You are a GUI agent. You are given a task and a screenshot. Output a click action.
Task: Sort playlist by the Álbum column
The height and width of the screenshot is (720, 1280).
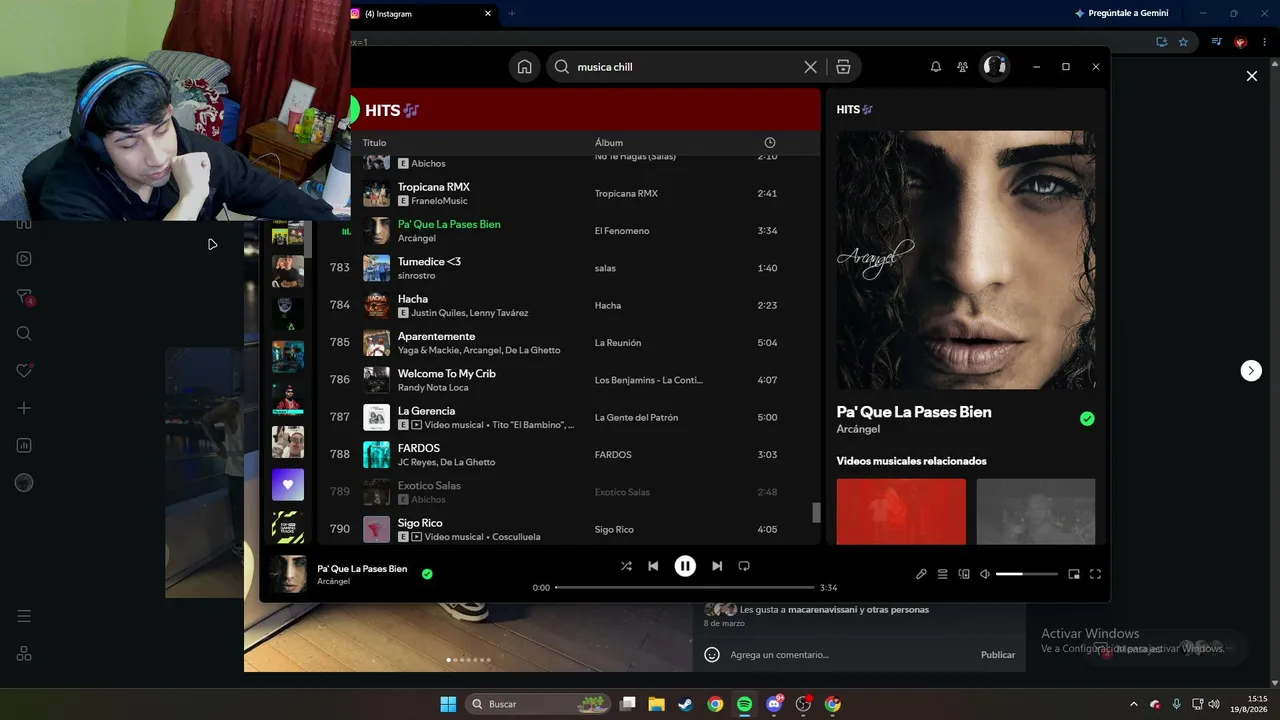coord(609,143)
